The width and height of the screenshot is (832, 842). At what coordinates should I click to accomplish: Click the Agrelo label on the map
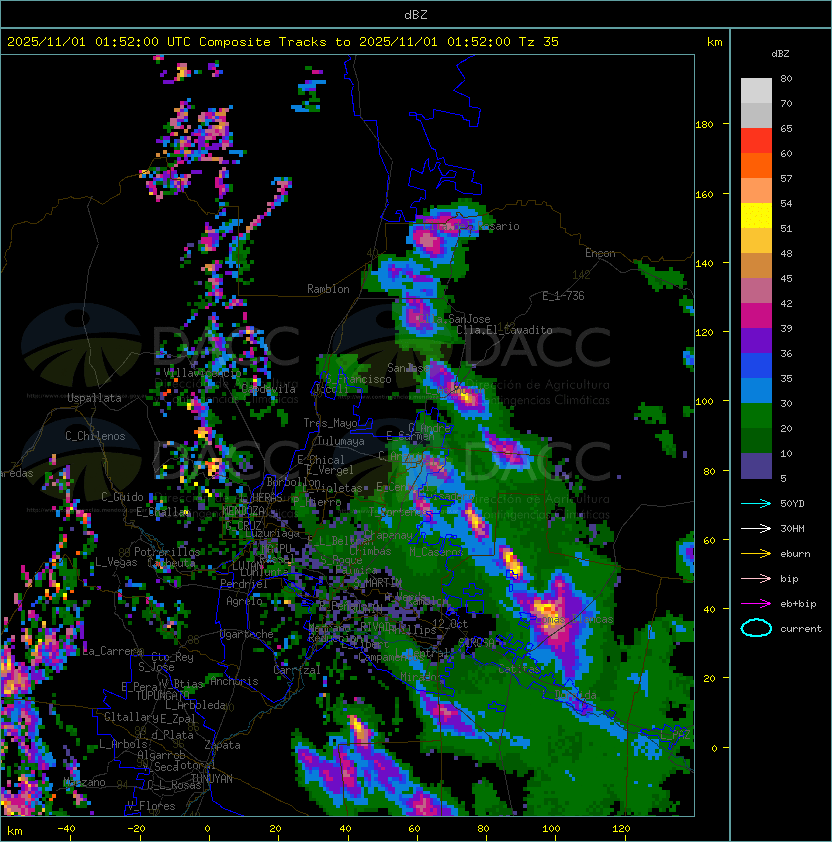[x=244, y=601]
